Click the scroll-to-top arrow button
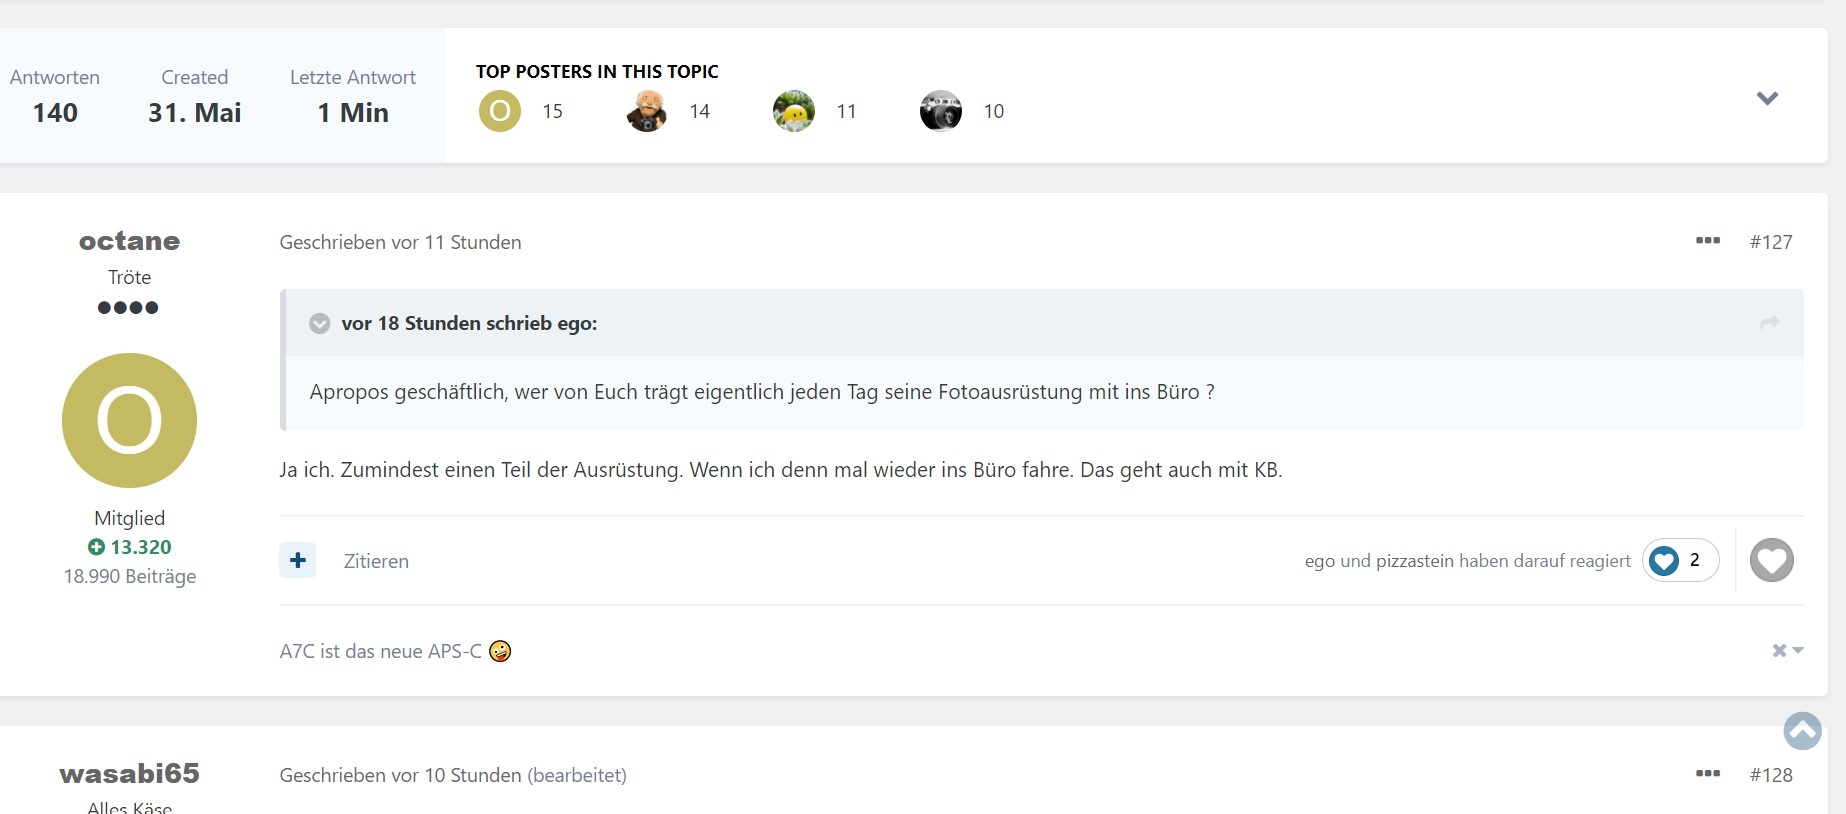The height and width of the screenshot is (814, 1846). tap(1802, 731)
